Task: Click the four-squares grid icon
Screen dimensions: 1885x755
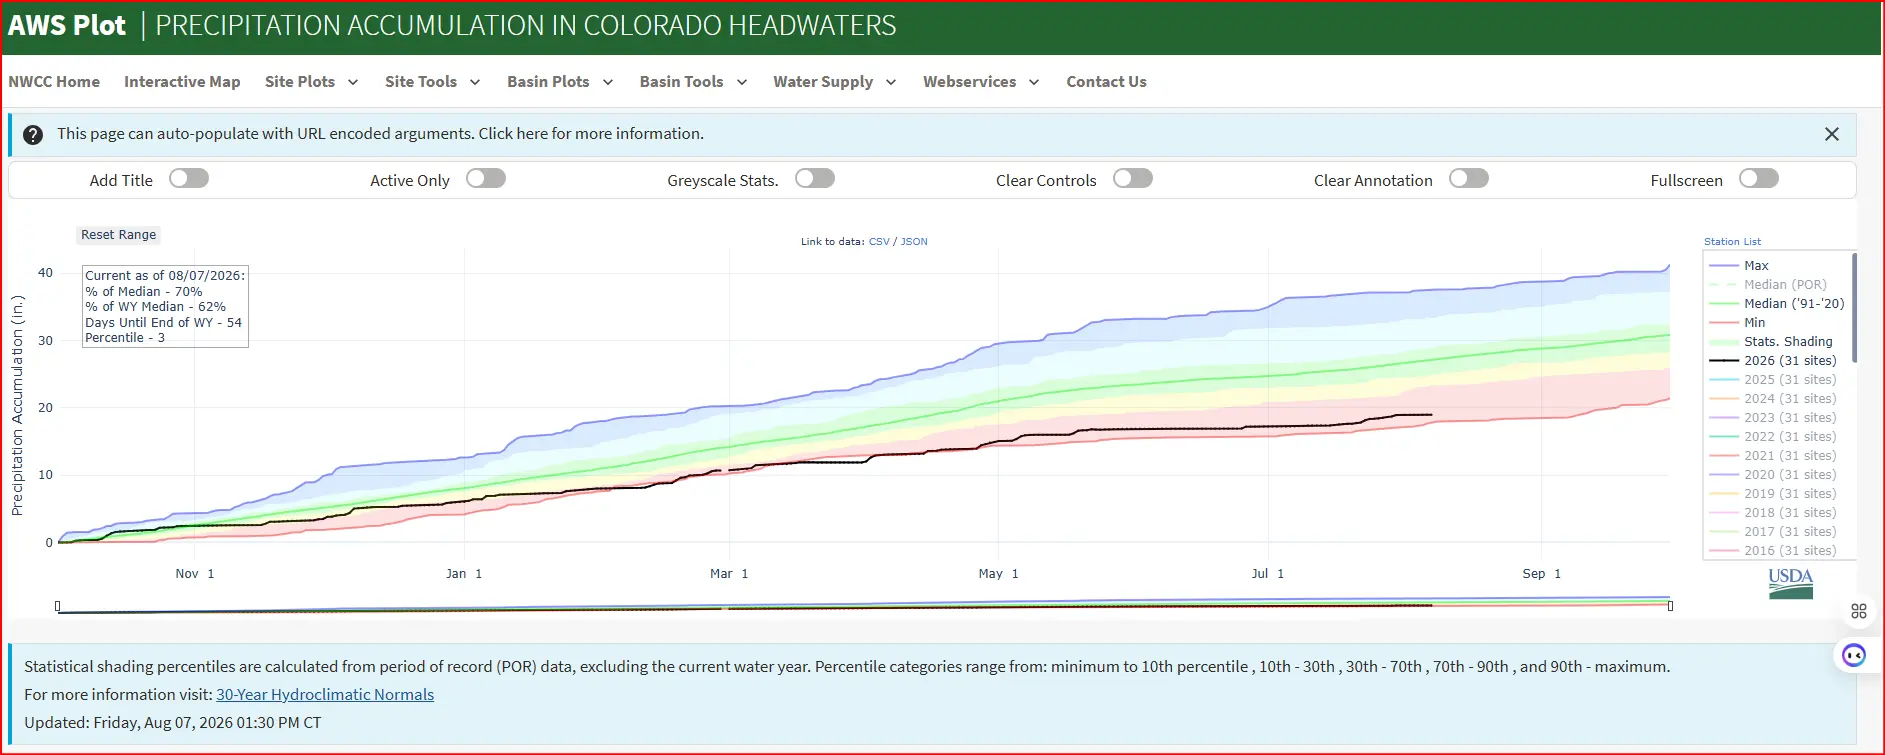Action: click(x=1859, y=611)
